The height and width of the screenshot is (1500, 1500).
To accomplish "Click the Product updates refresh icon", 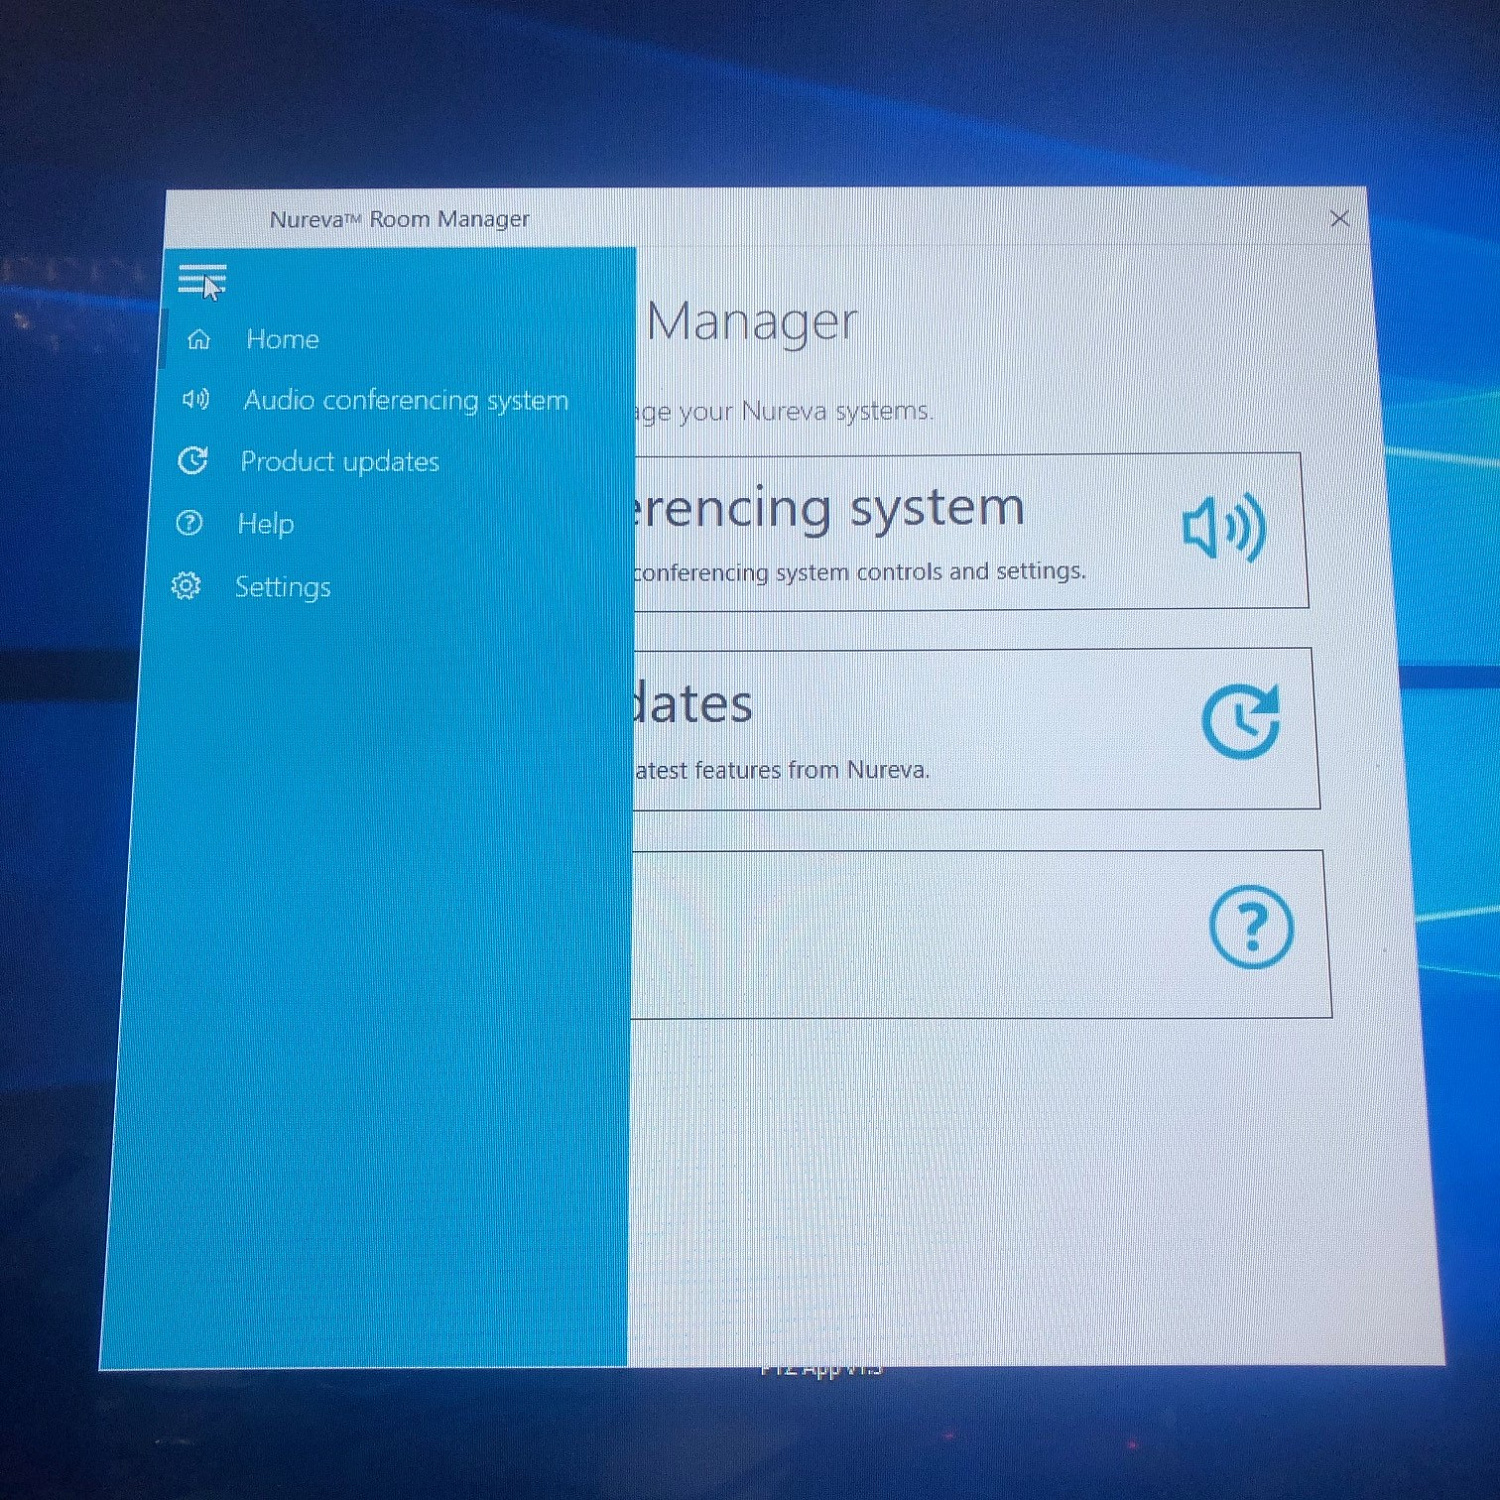I will tap(193, 460).
